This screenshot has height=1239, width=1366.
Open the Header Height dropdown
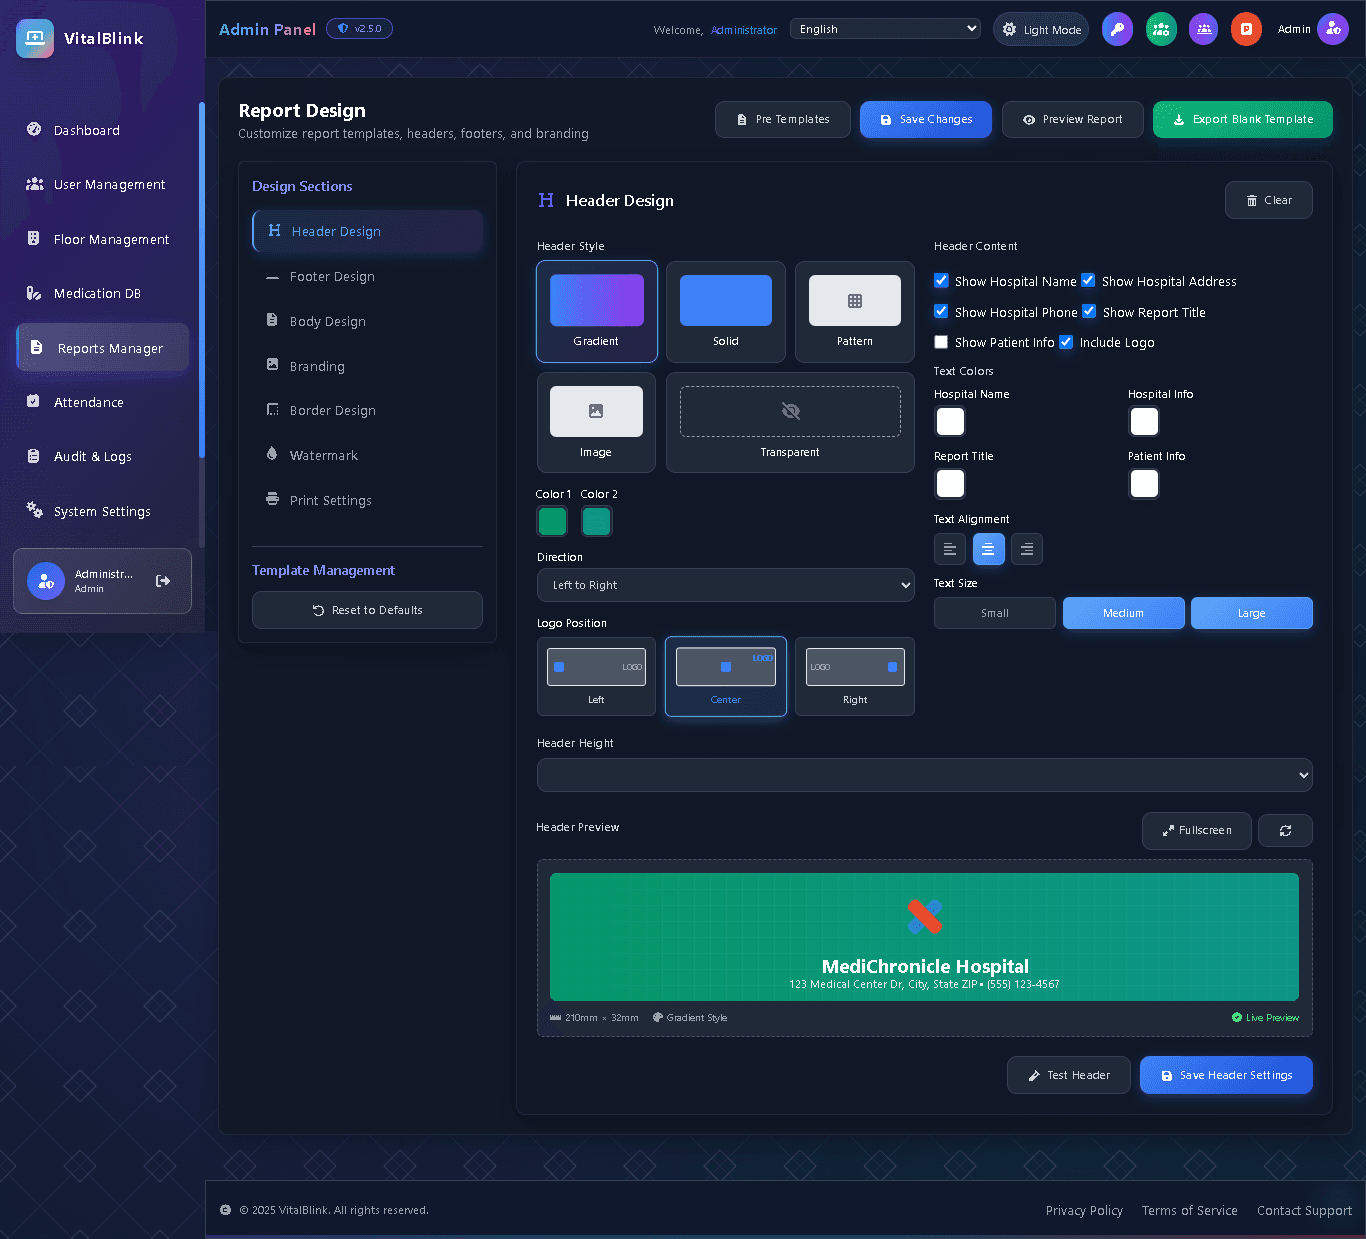coord(924,775)
